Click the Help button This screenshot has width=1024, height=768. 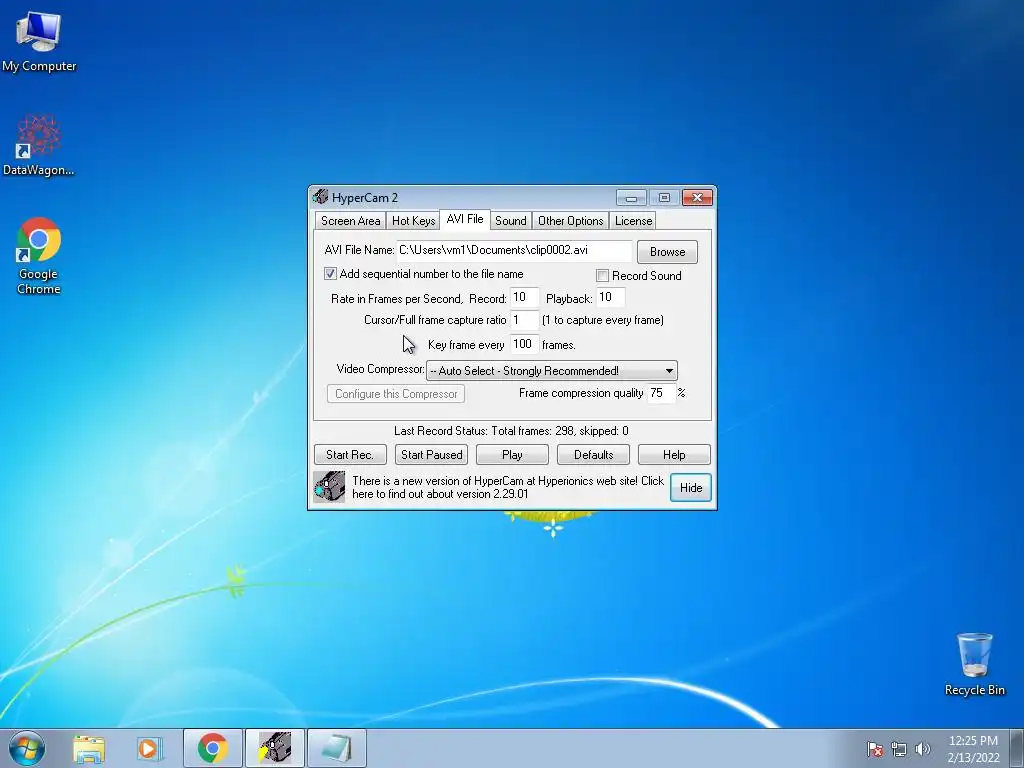(674, 455)
